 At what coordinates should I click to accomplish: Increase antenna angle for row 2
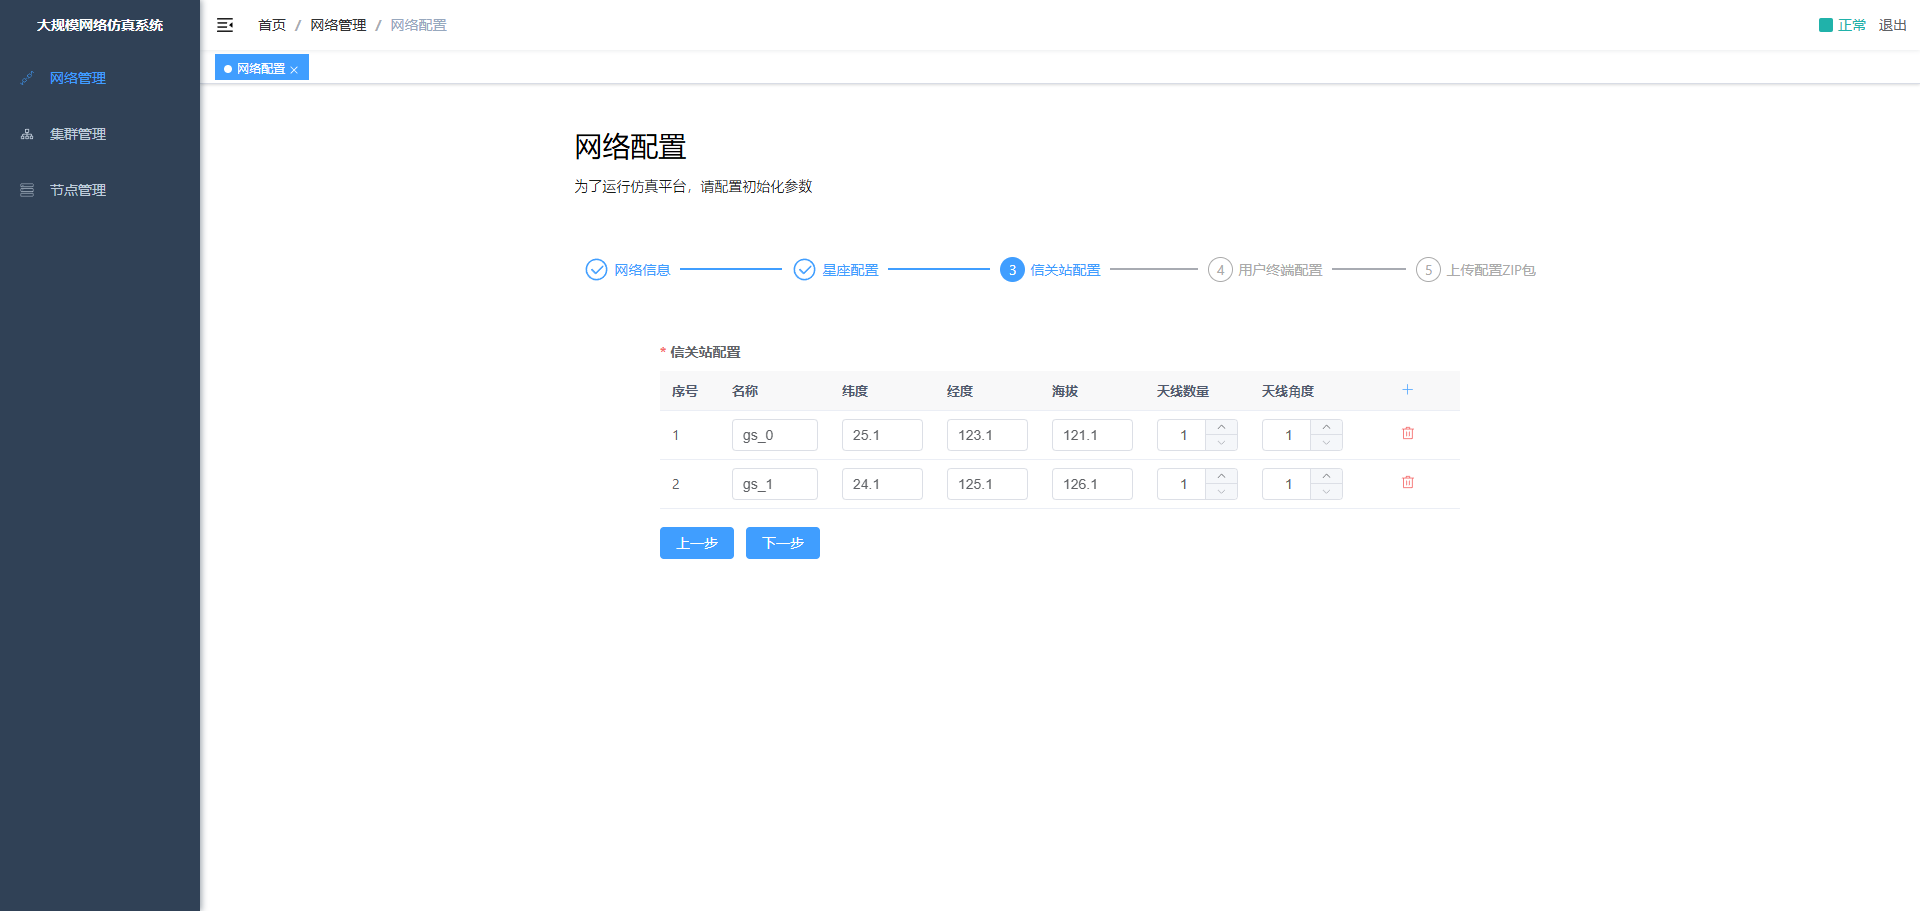[x=1326, y=477]
